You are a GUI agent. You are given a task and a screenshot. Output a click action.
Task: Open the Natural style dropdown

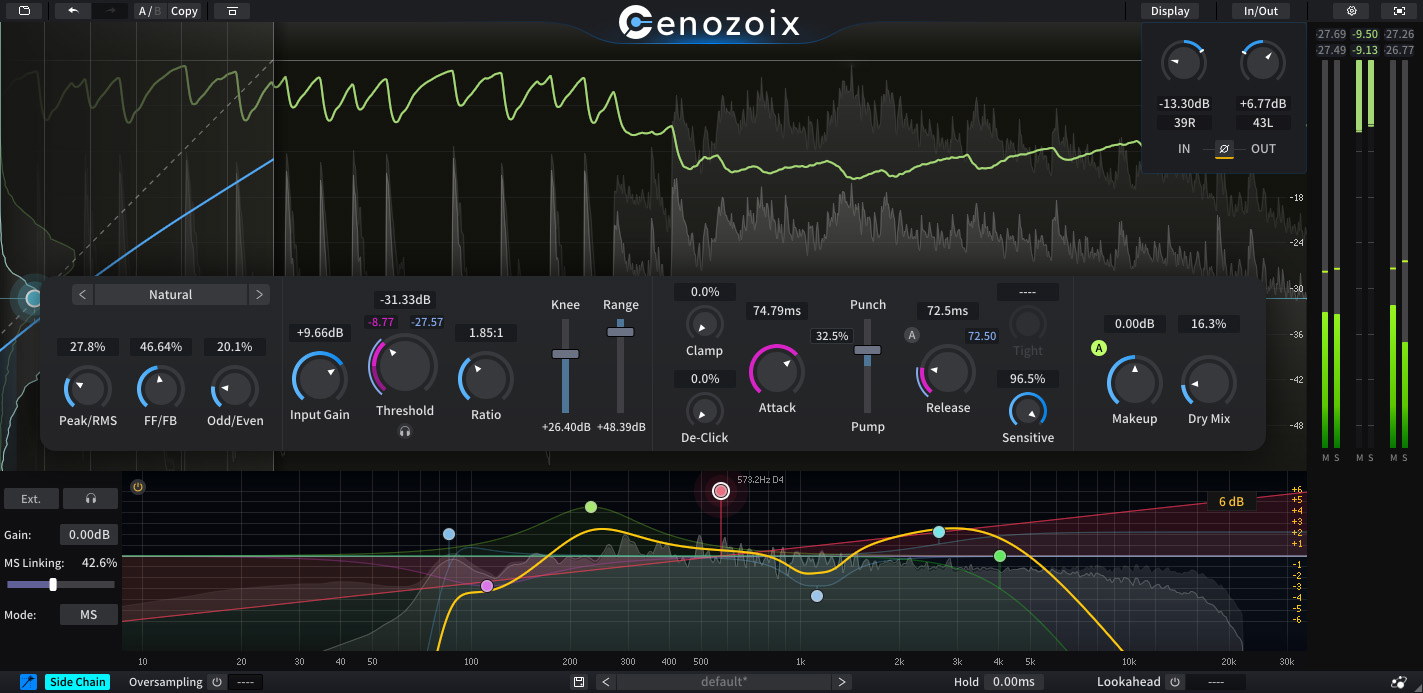pos(171,295)
